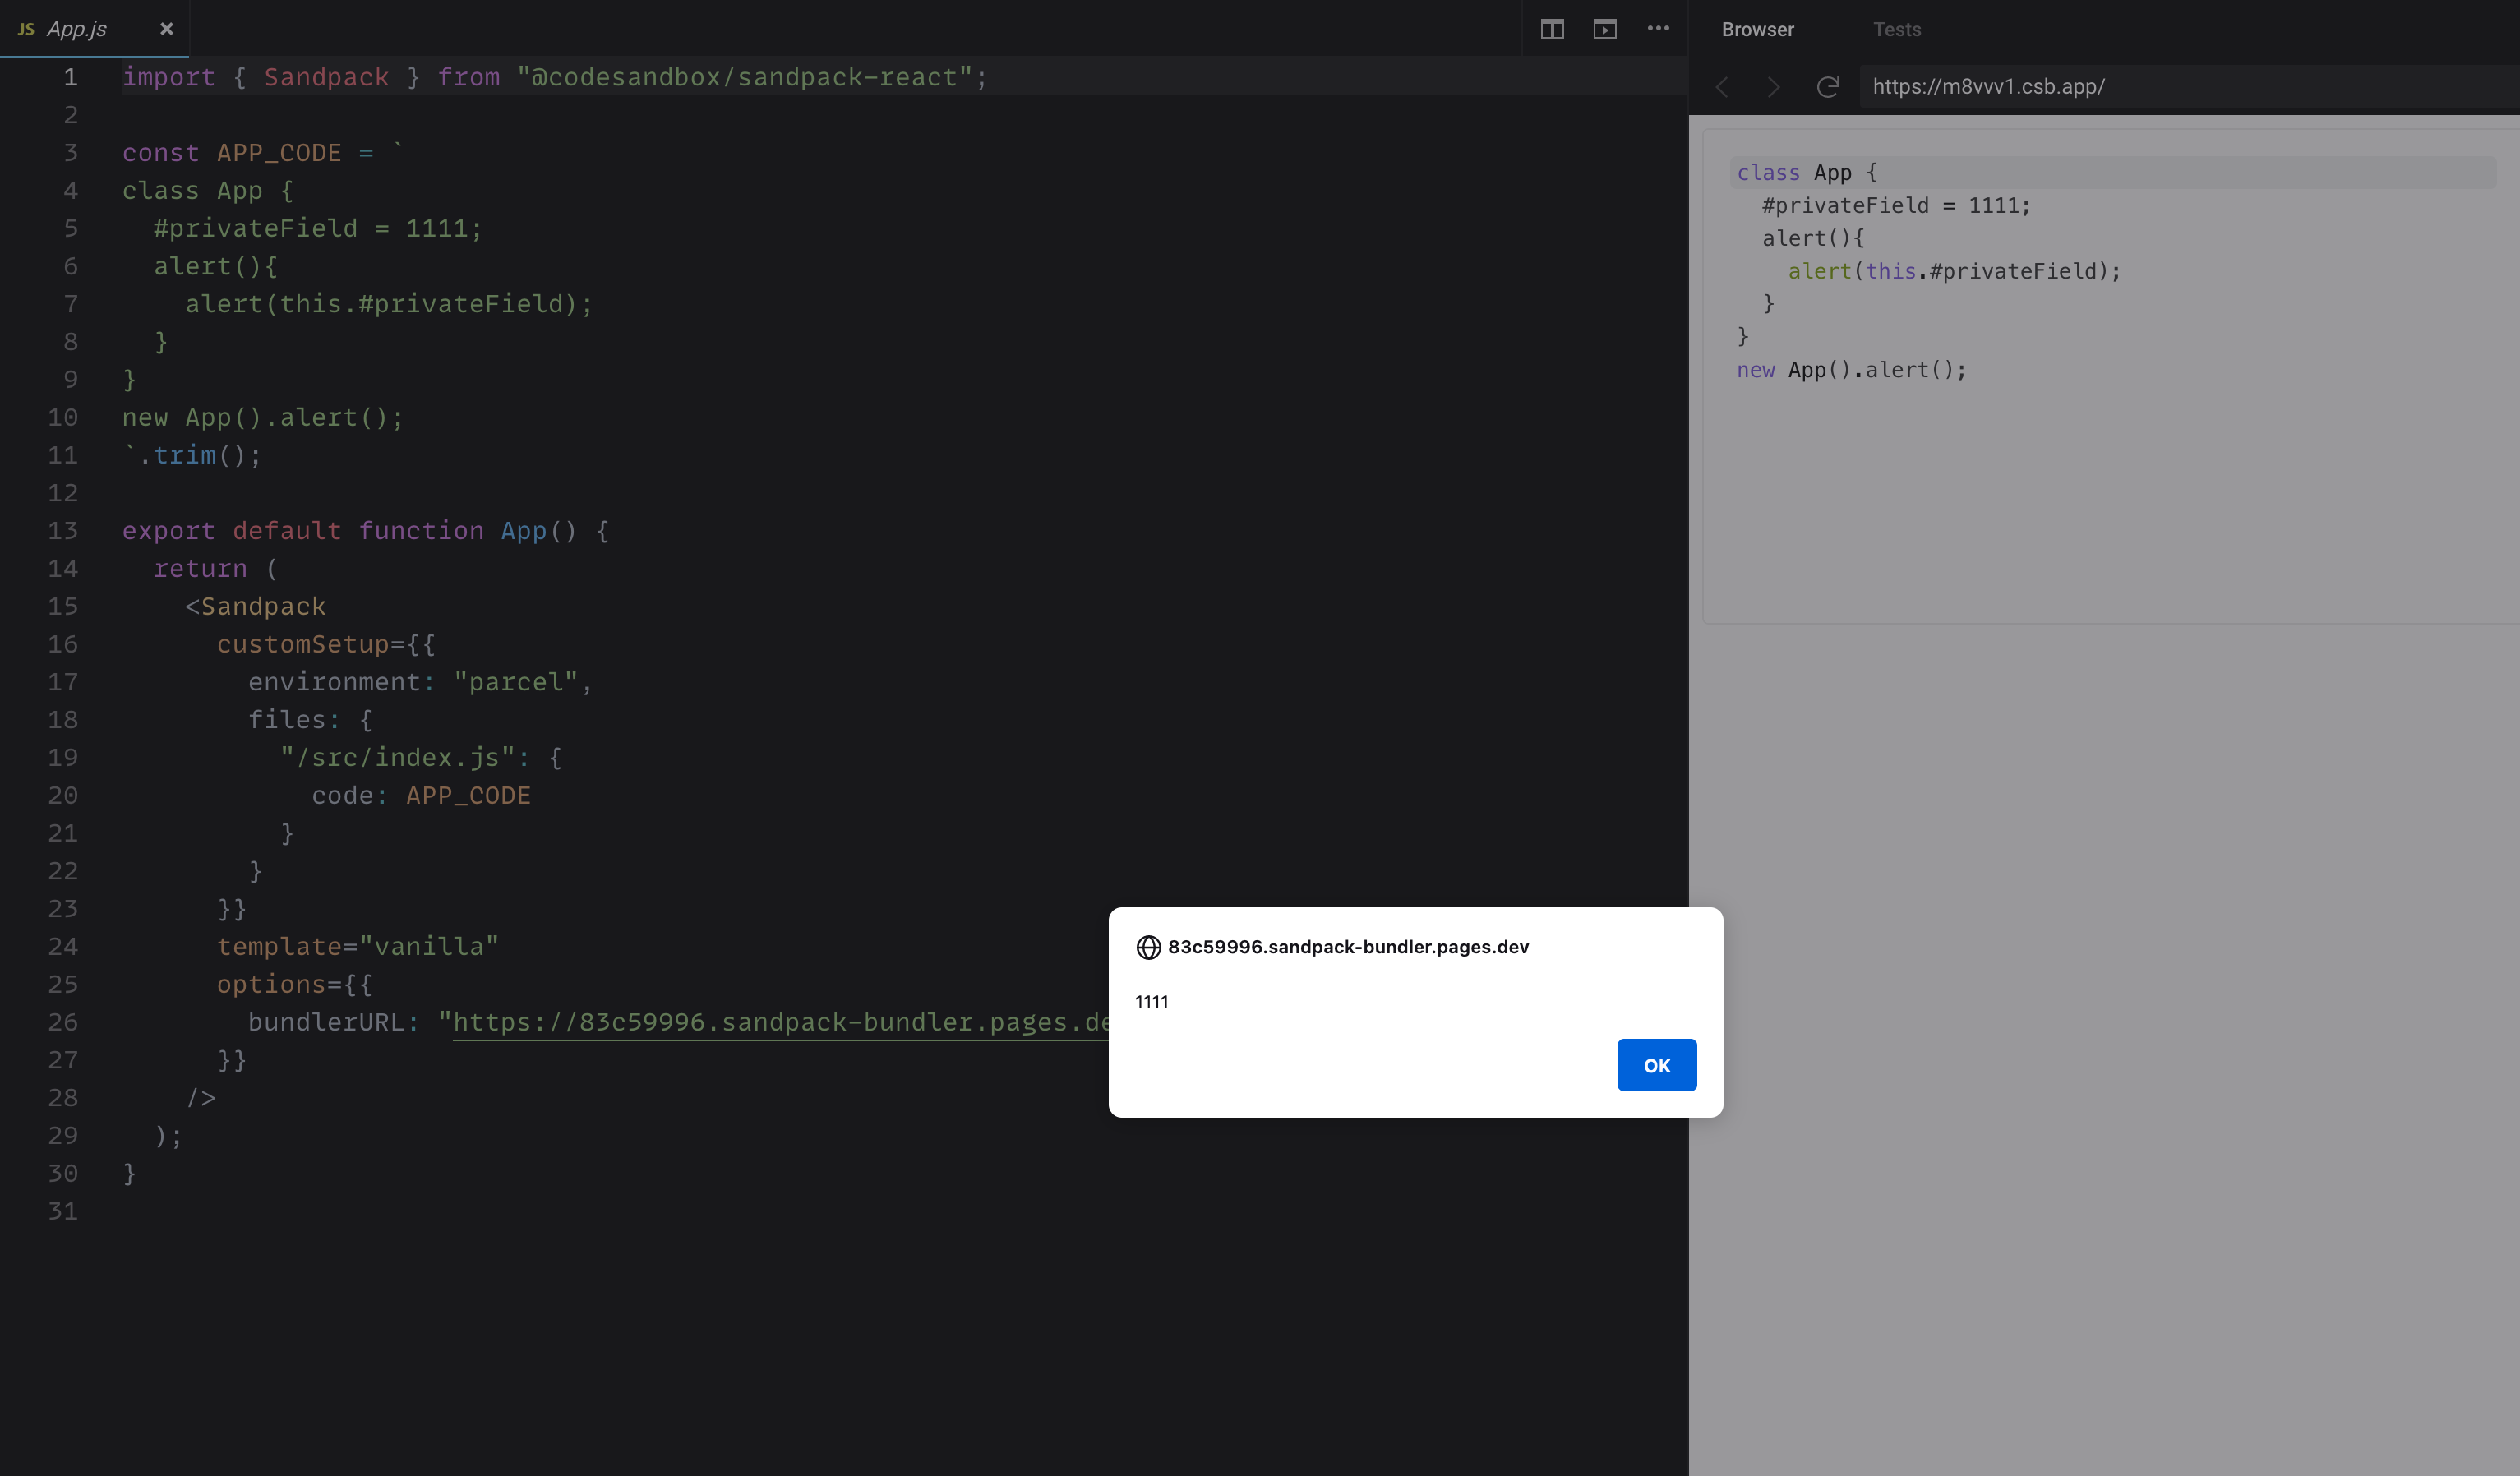
Task: Close the App.js tab
Action: coord(166,29)
